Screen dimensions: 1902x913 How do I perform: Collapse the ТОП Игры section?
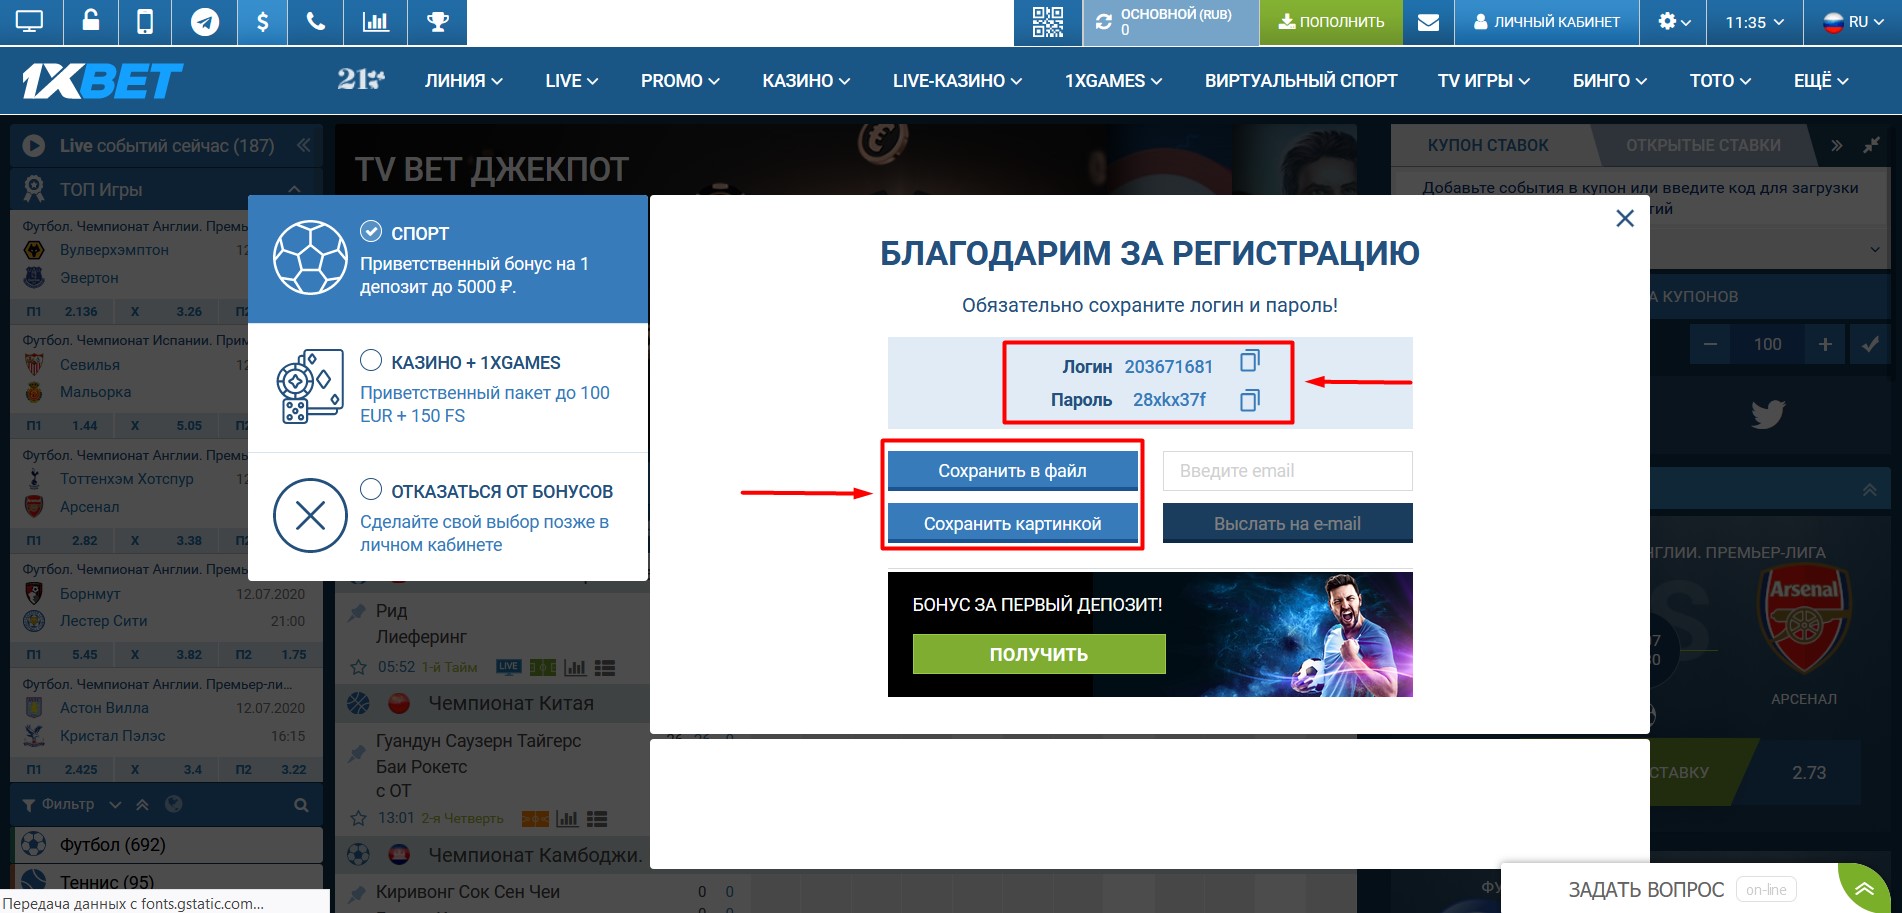[x=294, y=189]
